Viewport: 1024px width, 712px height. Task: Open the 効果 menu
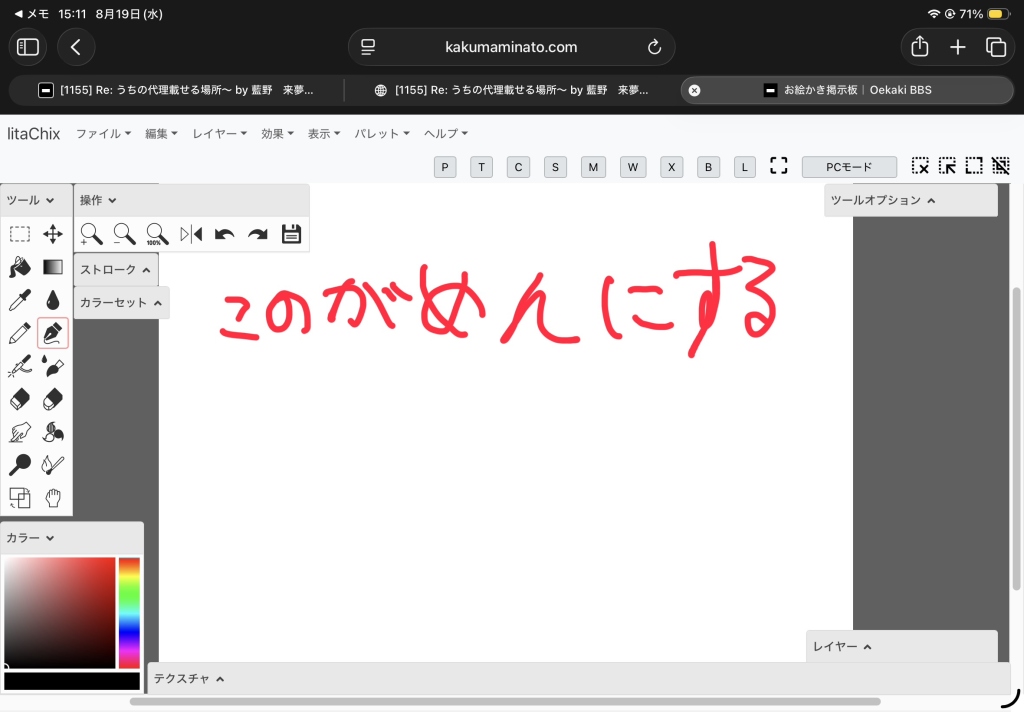tap(277, 133)
